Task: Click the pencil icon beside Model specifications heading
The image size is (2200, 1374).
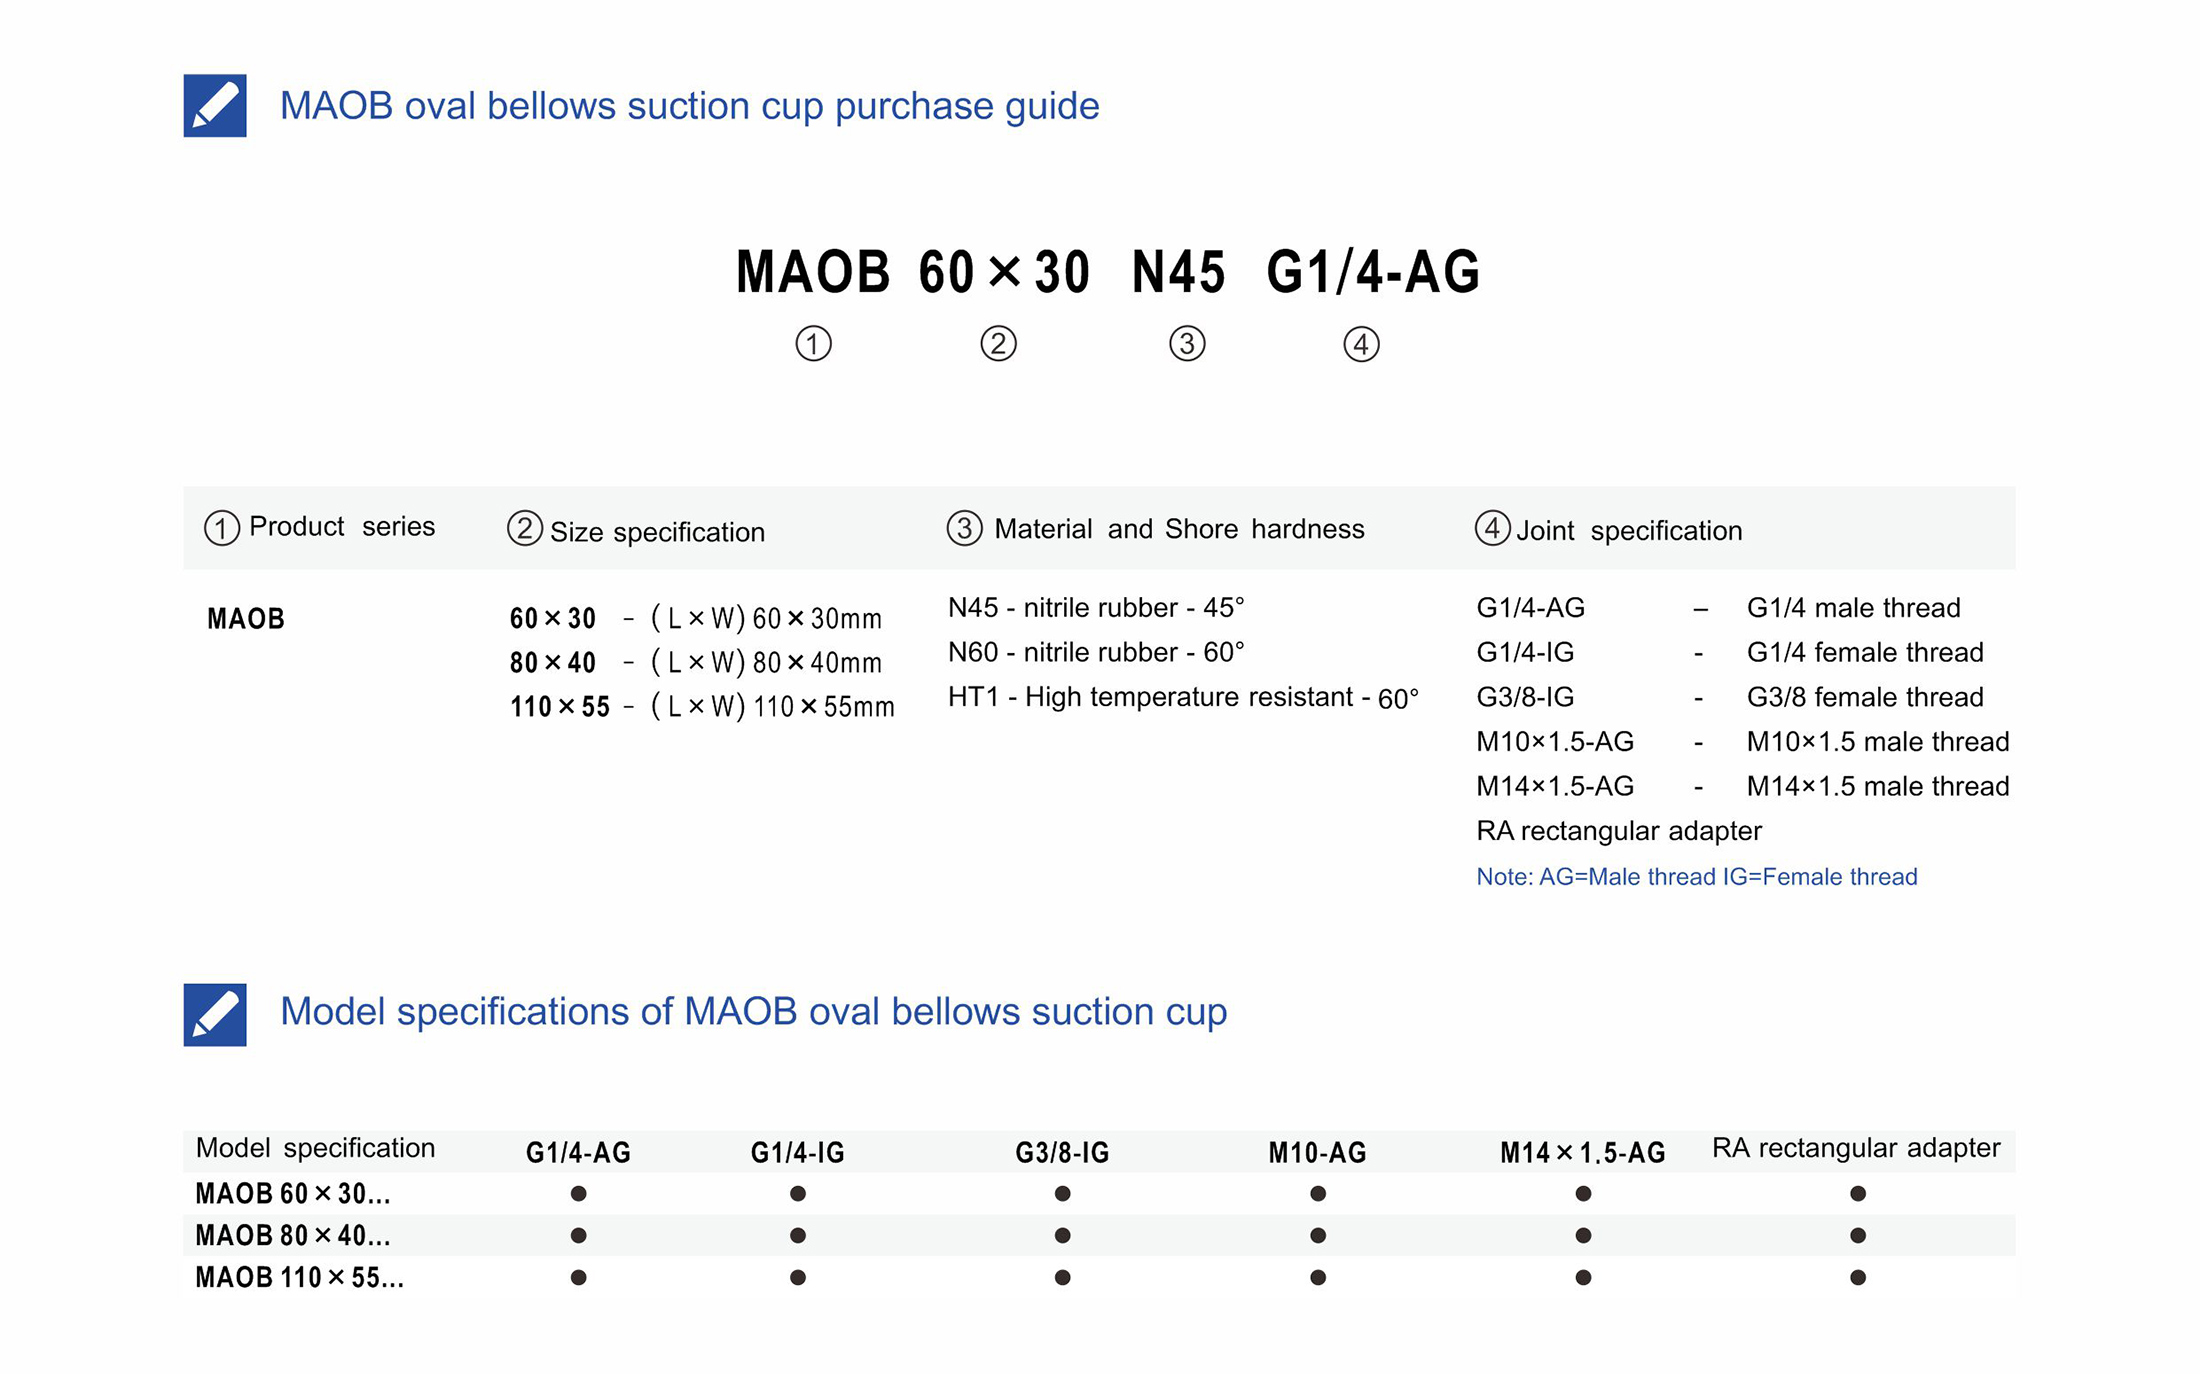Action: click(x=215, y=1014)
